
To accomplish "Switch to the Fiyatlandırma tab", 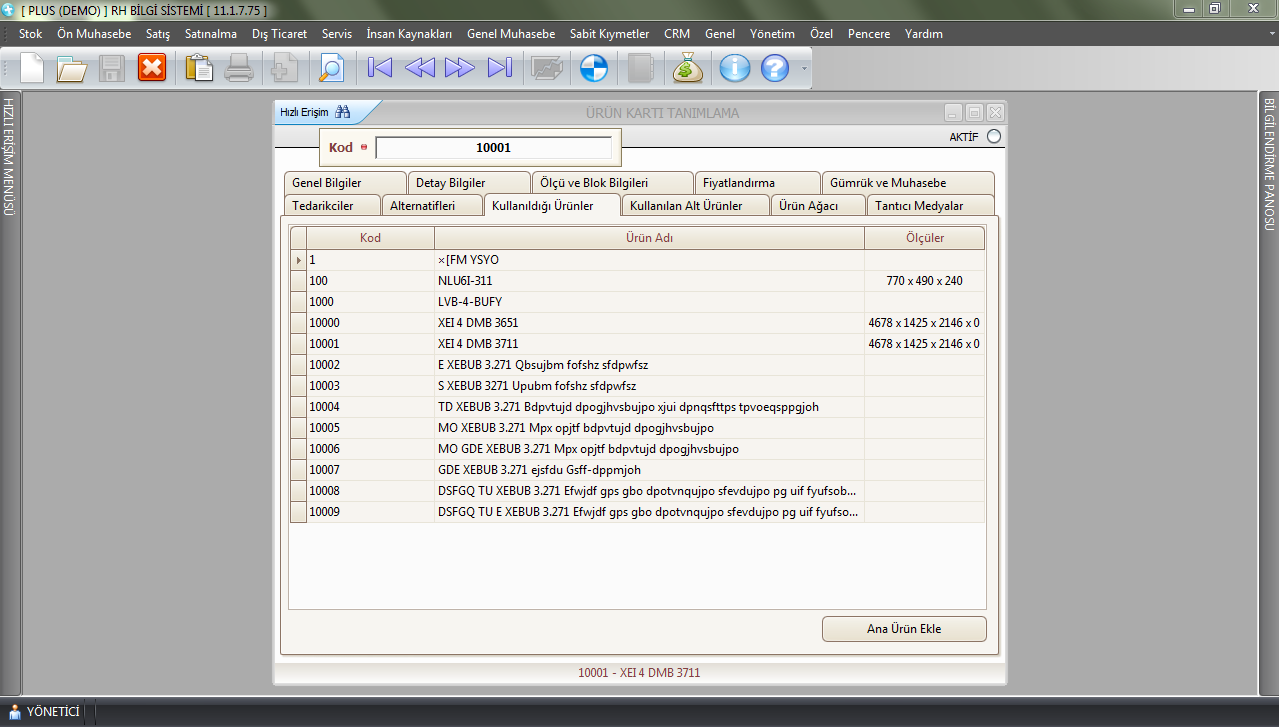I will click(x=738, y=183).
